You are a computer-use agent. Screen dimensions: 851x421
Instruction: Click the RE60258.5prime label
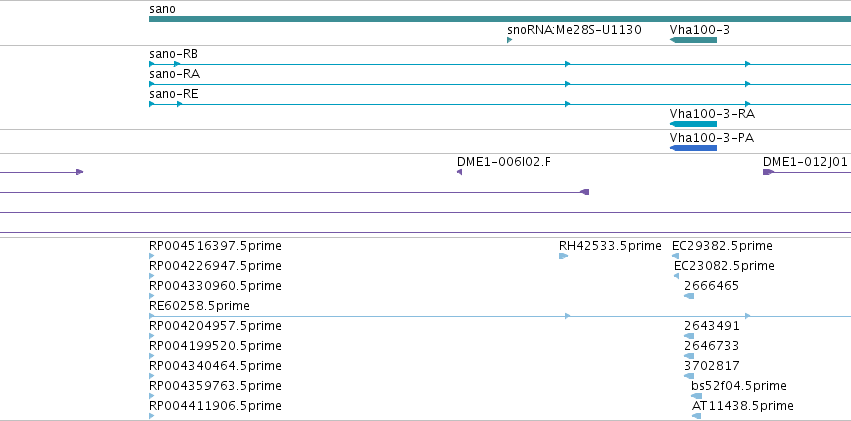[x=199, y=306]
